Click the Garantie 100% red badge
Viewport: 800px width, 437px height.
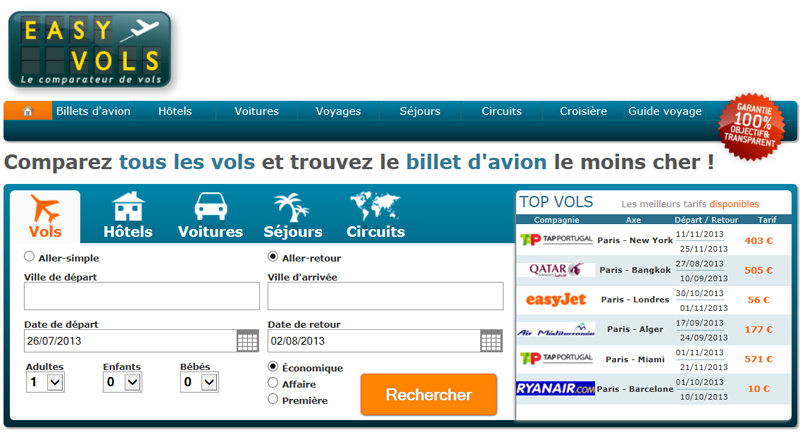tap(751, 127)
